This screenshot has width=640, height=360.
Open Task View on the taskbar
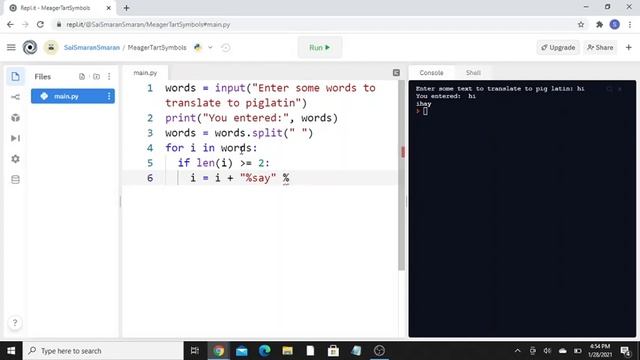(x=195, y=351)
